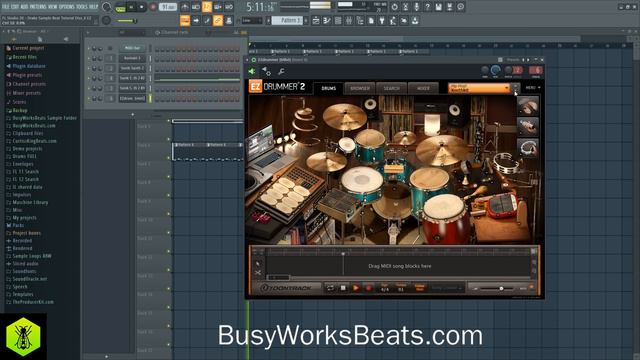Expand the Recent files folder

coord(24,57)
